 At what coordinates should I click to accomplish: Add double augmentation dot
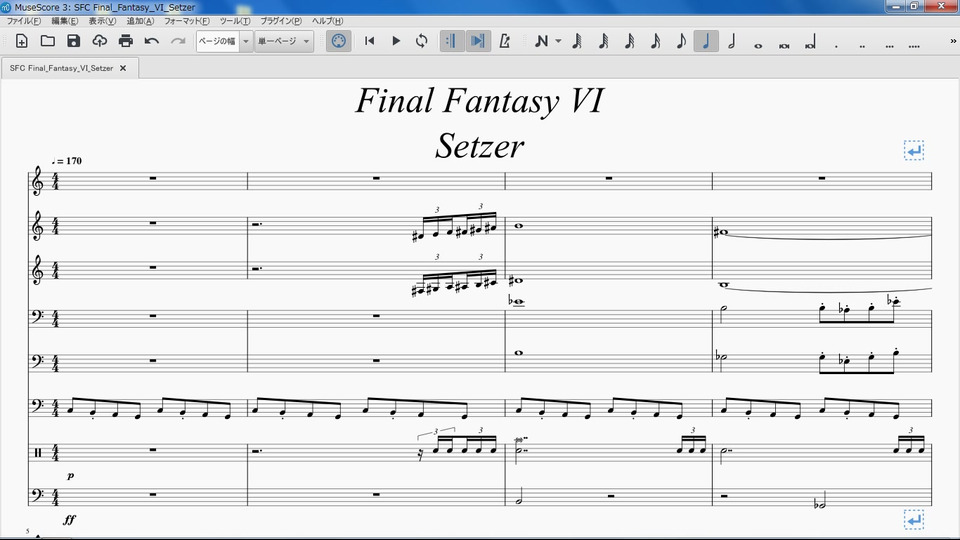coord(862,45)
